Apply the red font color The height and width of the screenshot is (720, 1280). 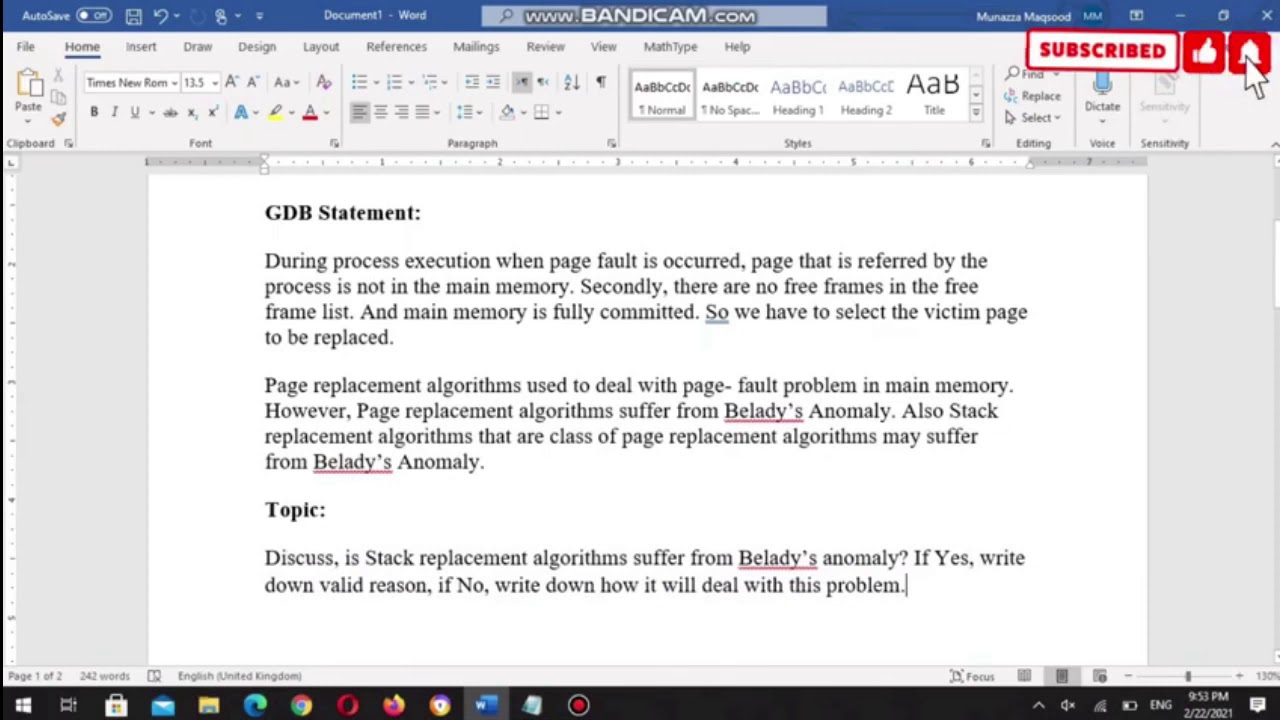pyautogui.click(x=310, y=112)
